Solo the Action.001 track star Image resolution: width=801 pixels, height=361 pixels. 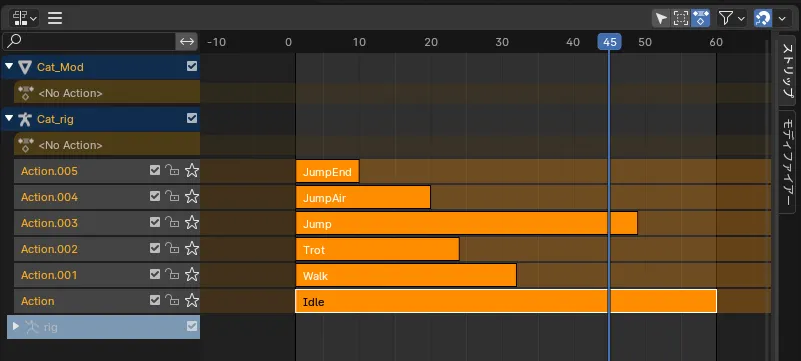coord(192,275)
